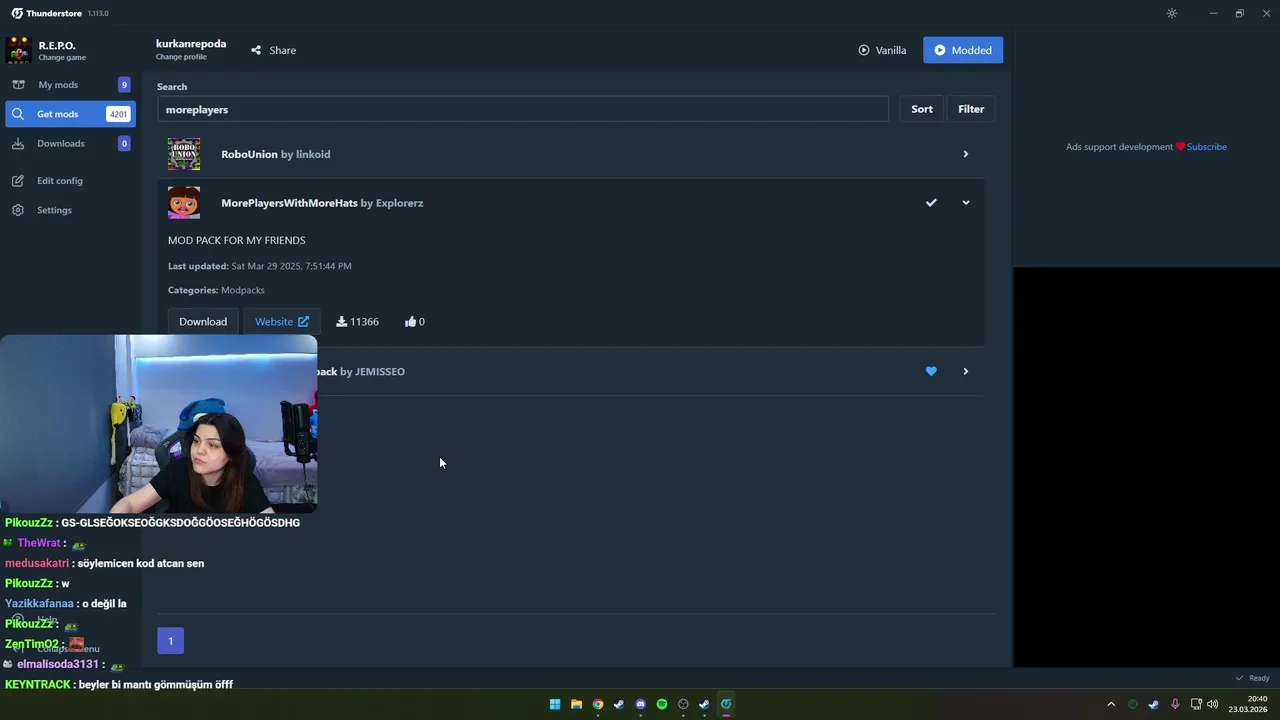This screenshot has height=720, width=1280.
Task: Click the Downloads count badge 0
Action: coord(124,144)
